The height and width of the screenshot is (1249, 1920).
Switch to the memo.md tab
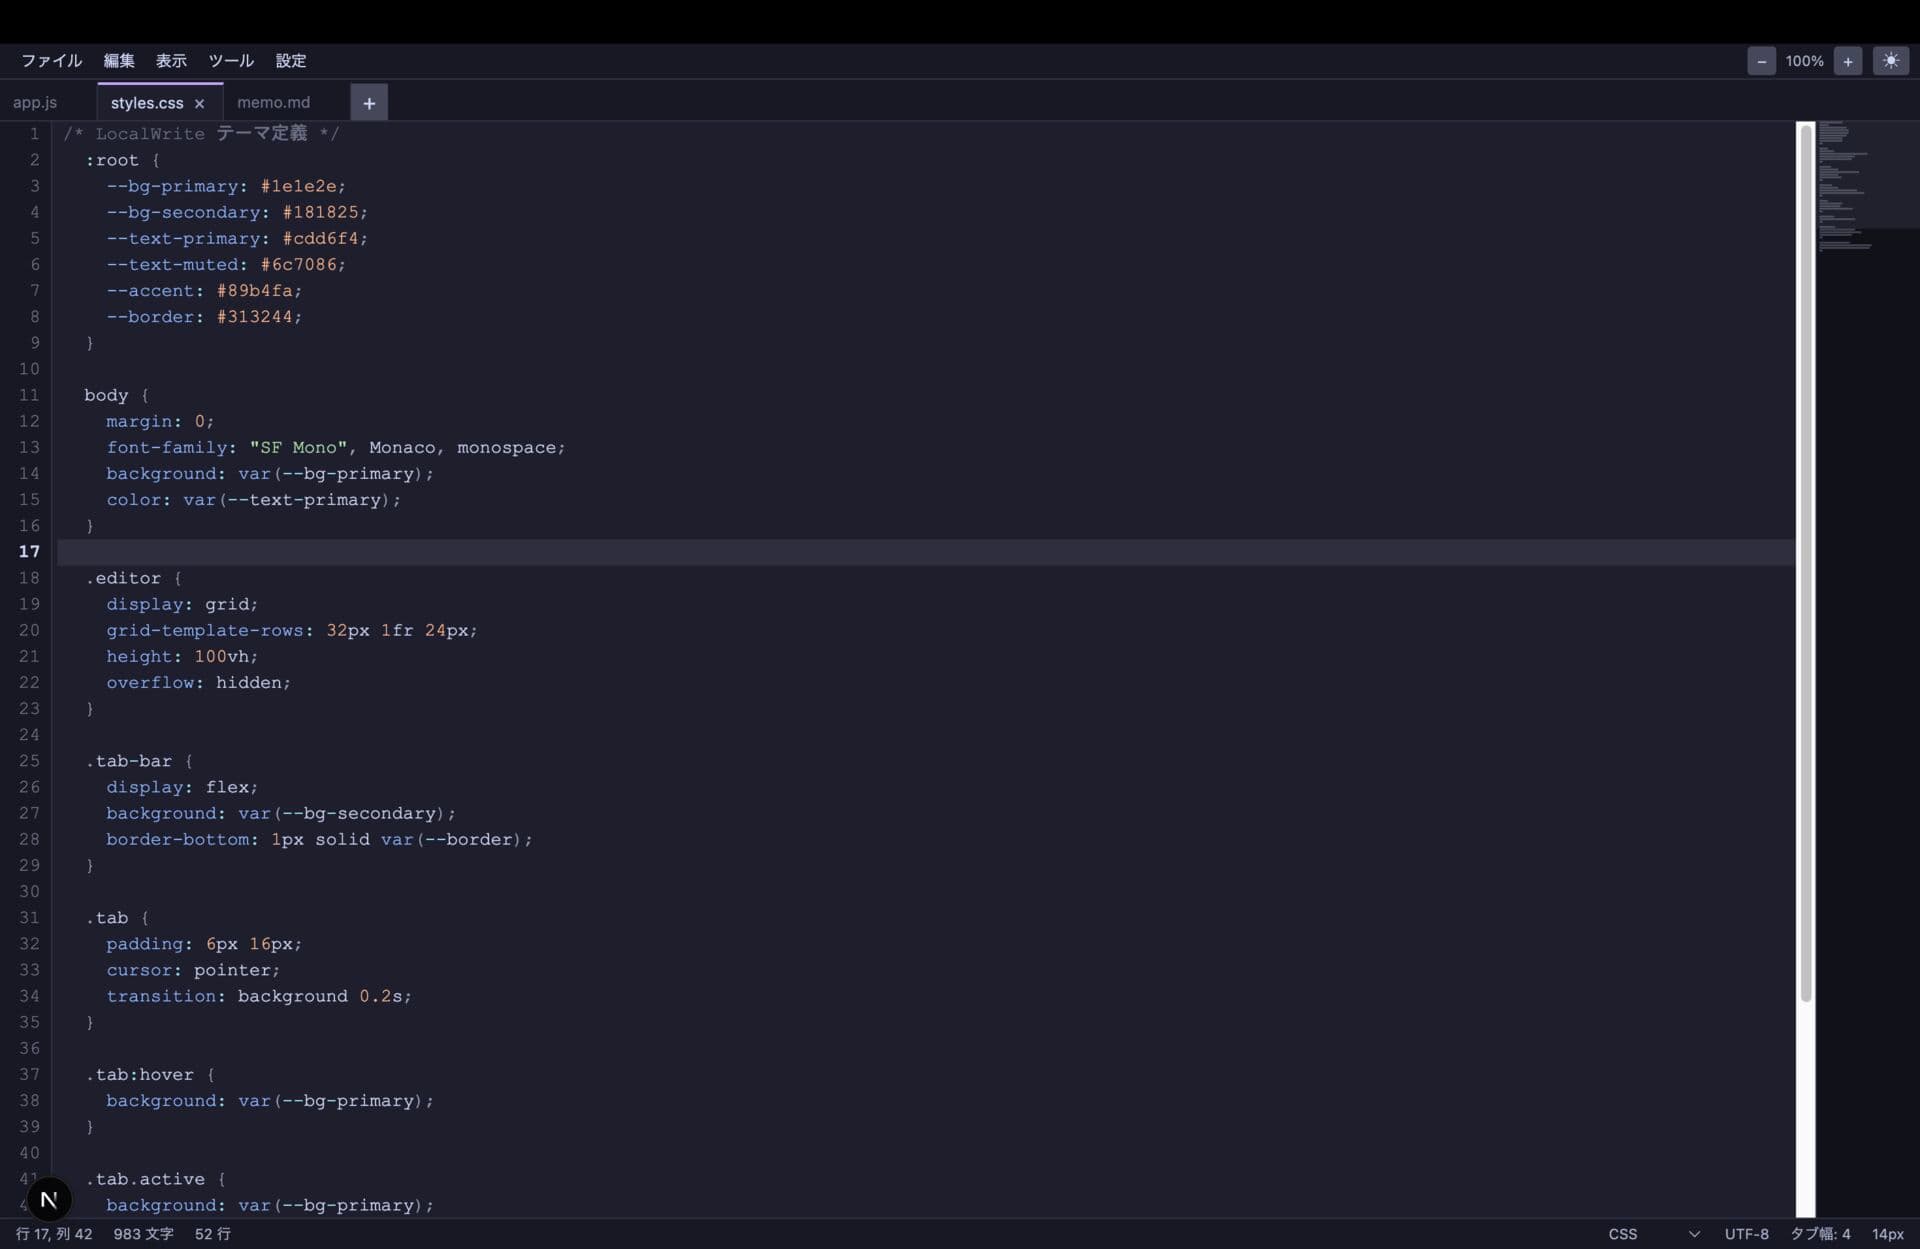tap(274, 103)
